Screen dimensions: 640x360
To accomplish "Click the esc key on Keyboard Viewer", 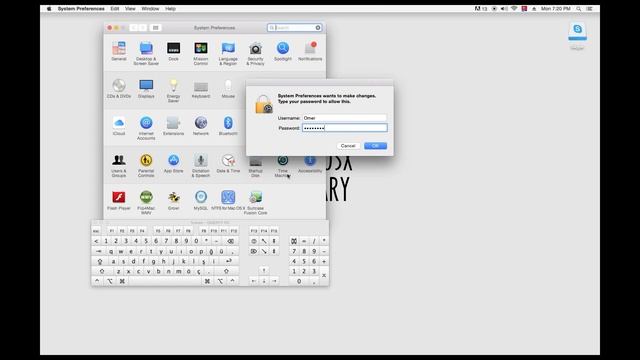I will [x=96, y=231].
